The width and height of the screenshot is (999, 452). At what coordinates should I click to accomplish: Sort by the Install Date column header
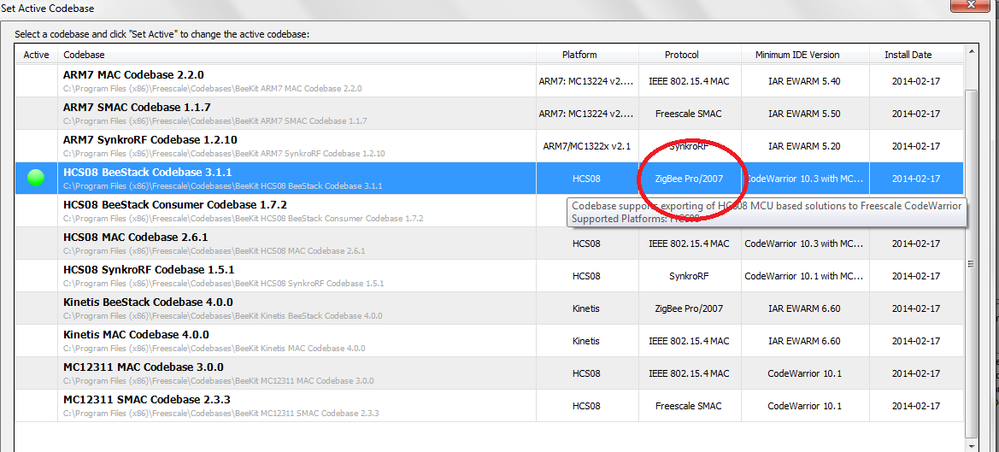pyautogui.click(x=916, y=55)
